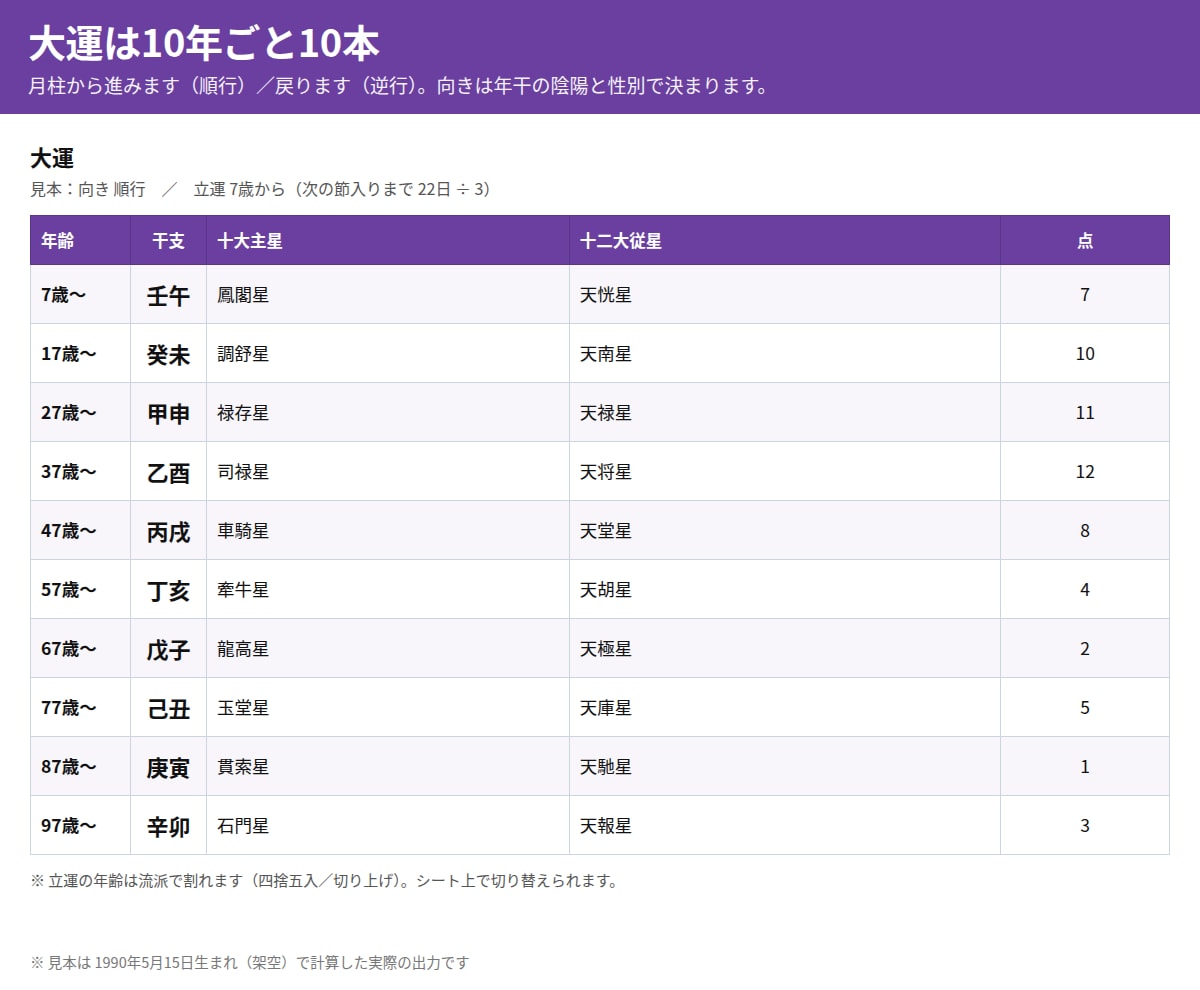The width and height of the screenshot is (1200, 990).
Task: Click the 7歳〜 age cell
Action: [80, 295]
